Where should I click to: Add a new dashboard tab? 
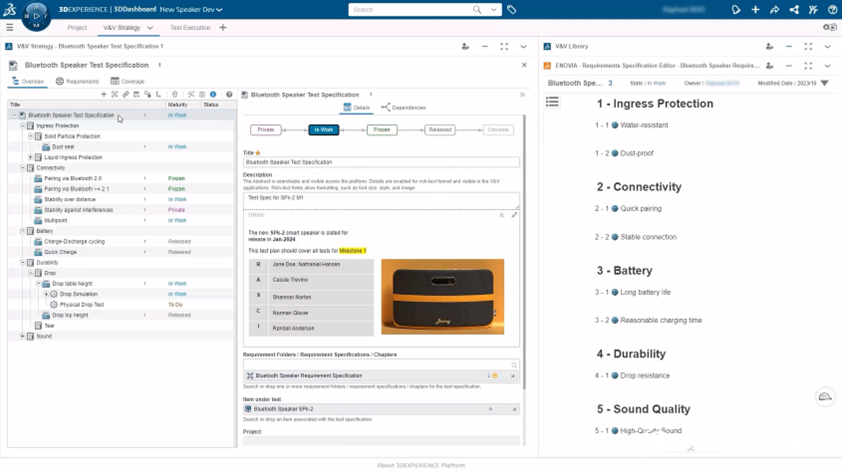[223, 27]
